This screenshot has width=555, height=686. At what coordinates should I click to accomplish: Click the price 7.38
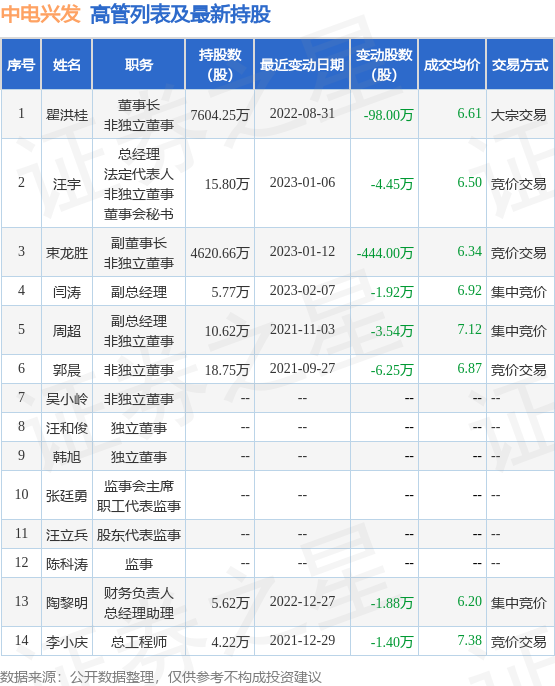tap(469, 640)
